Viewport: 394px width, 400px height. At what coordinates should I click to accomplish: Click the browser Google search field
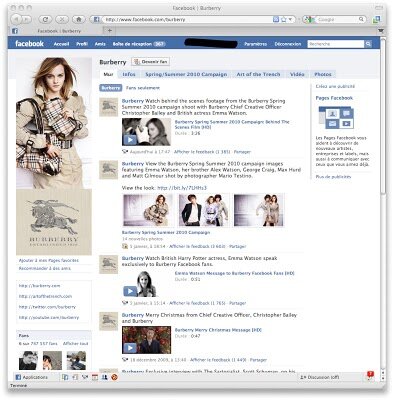(x=337, y=19)
